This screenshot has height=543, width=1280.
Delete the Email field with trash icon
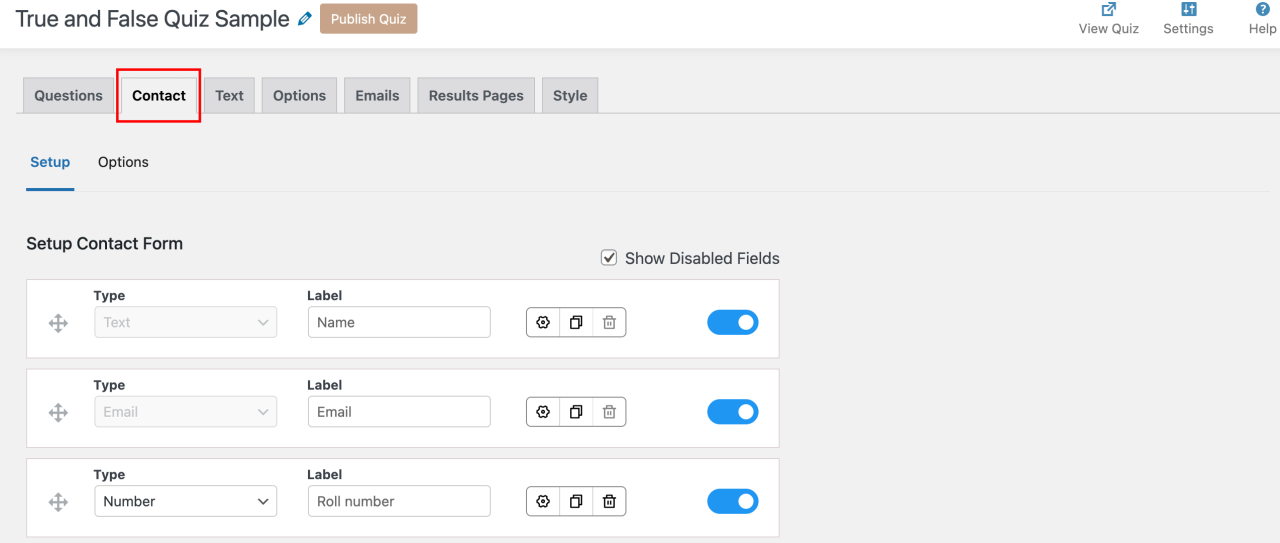(609, 412)
